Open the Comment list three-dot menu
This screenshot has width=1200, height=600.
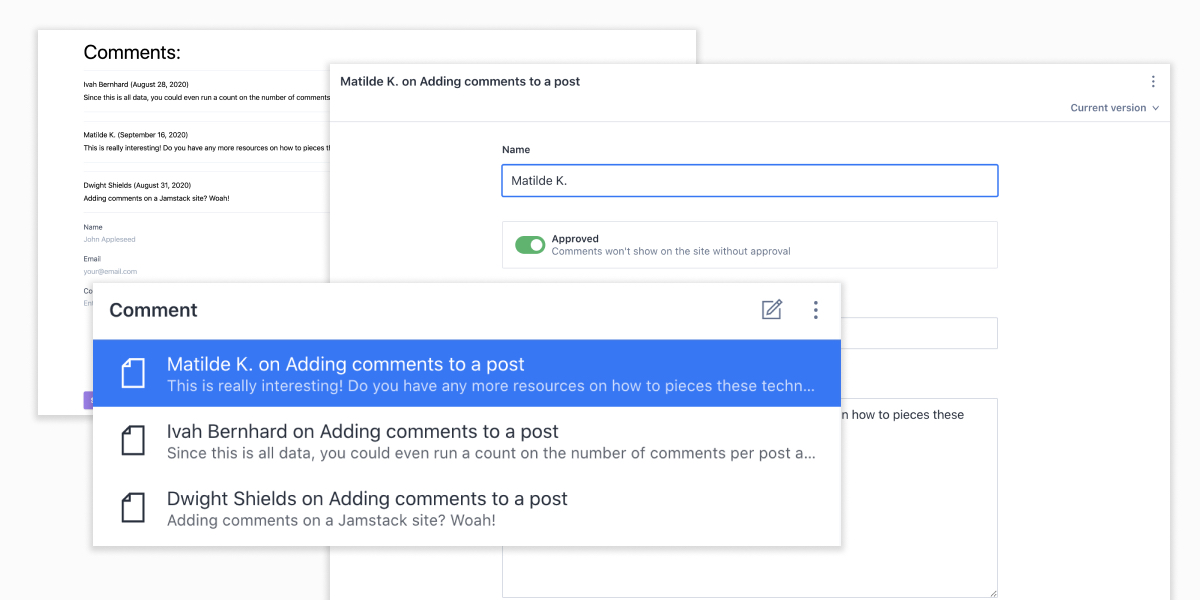click(816, 310)
